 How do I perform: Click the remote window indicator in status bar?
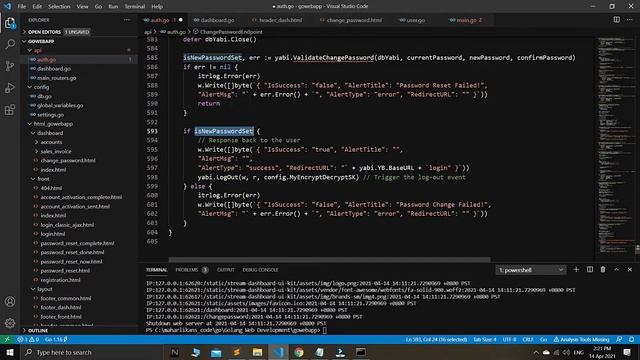pos(7,339)
